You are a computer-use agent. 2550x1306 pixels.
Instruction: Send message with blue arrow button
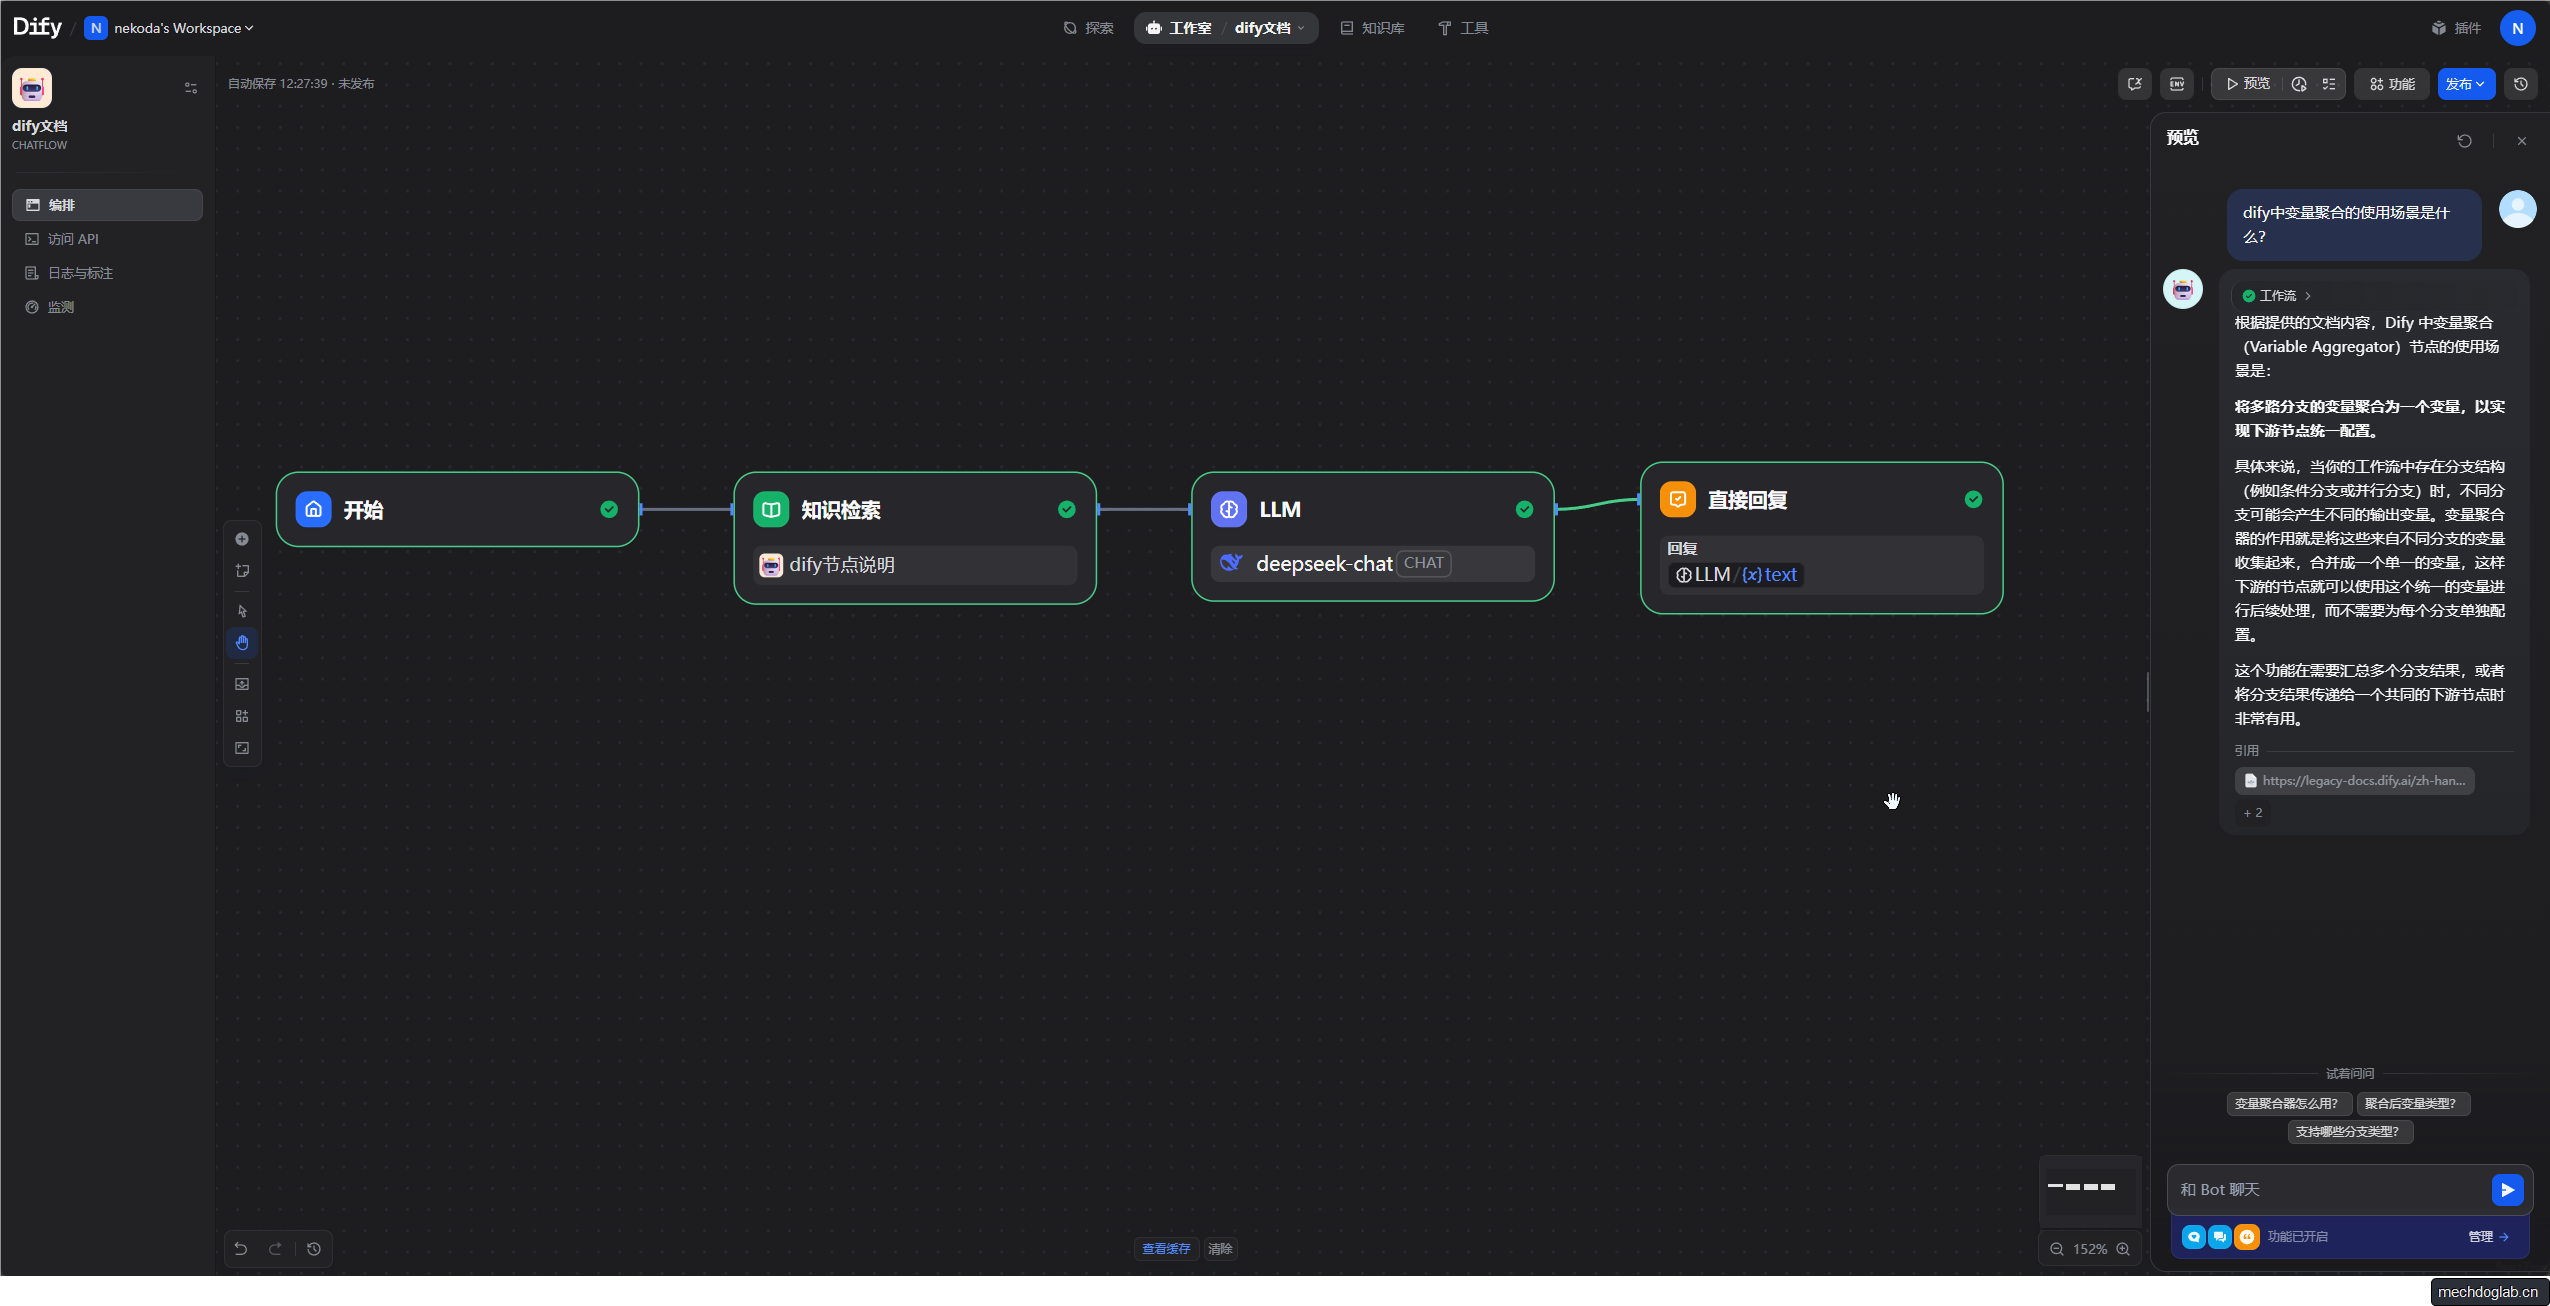(2507, 1189)
